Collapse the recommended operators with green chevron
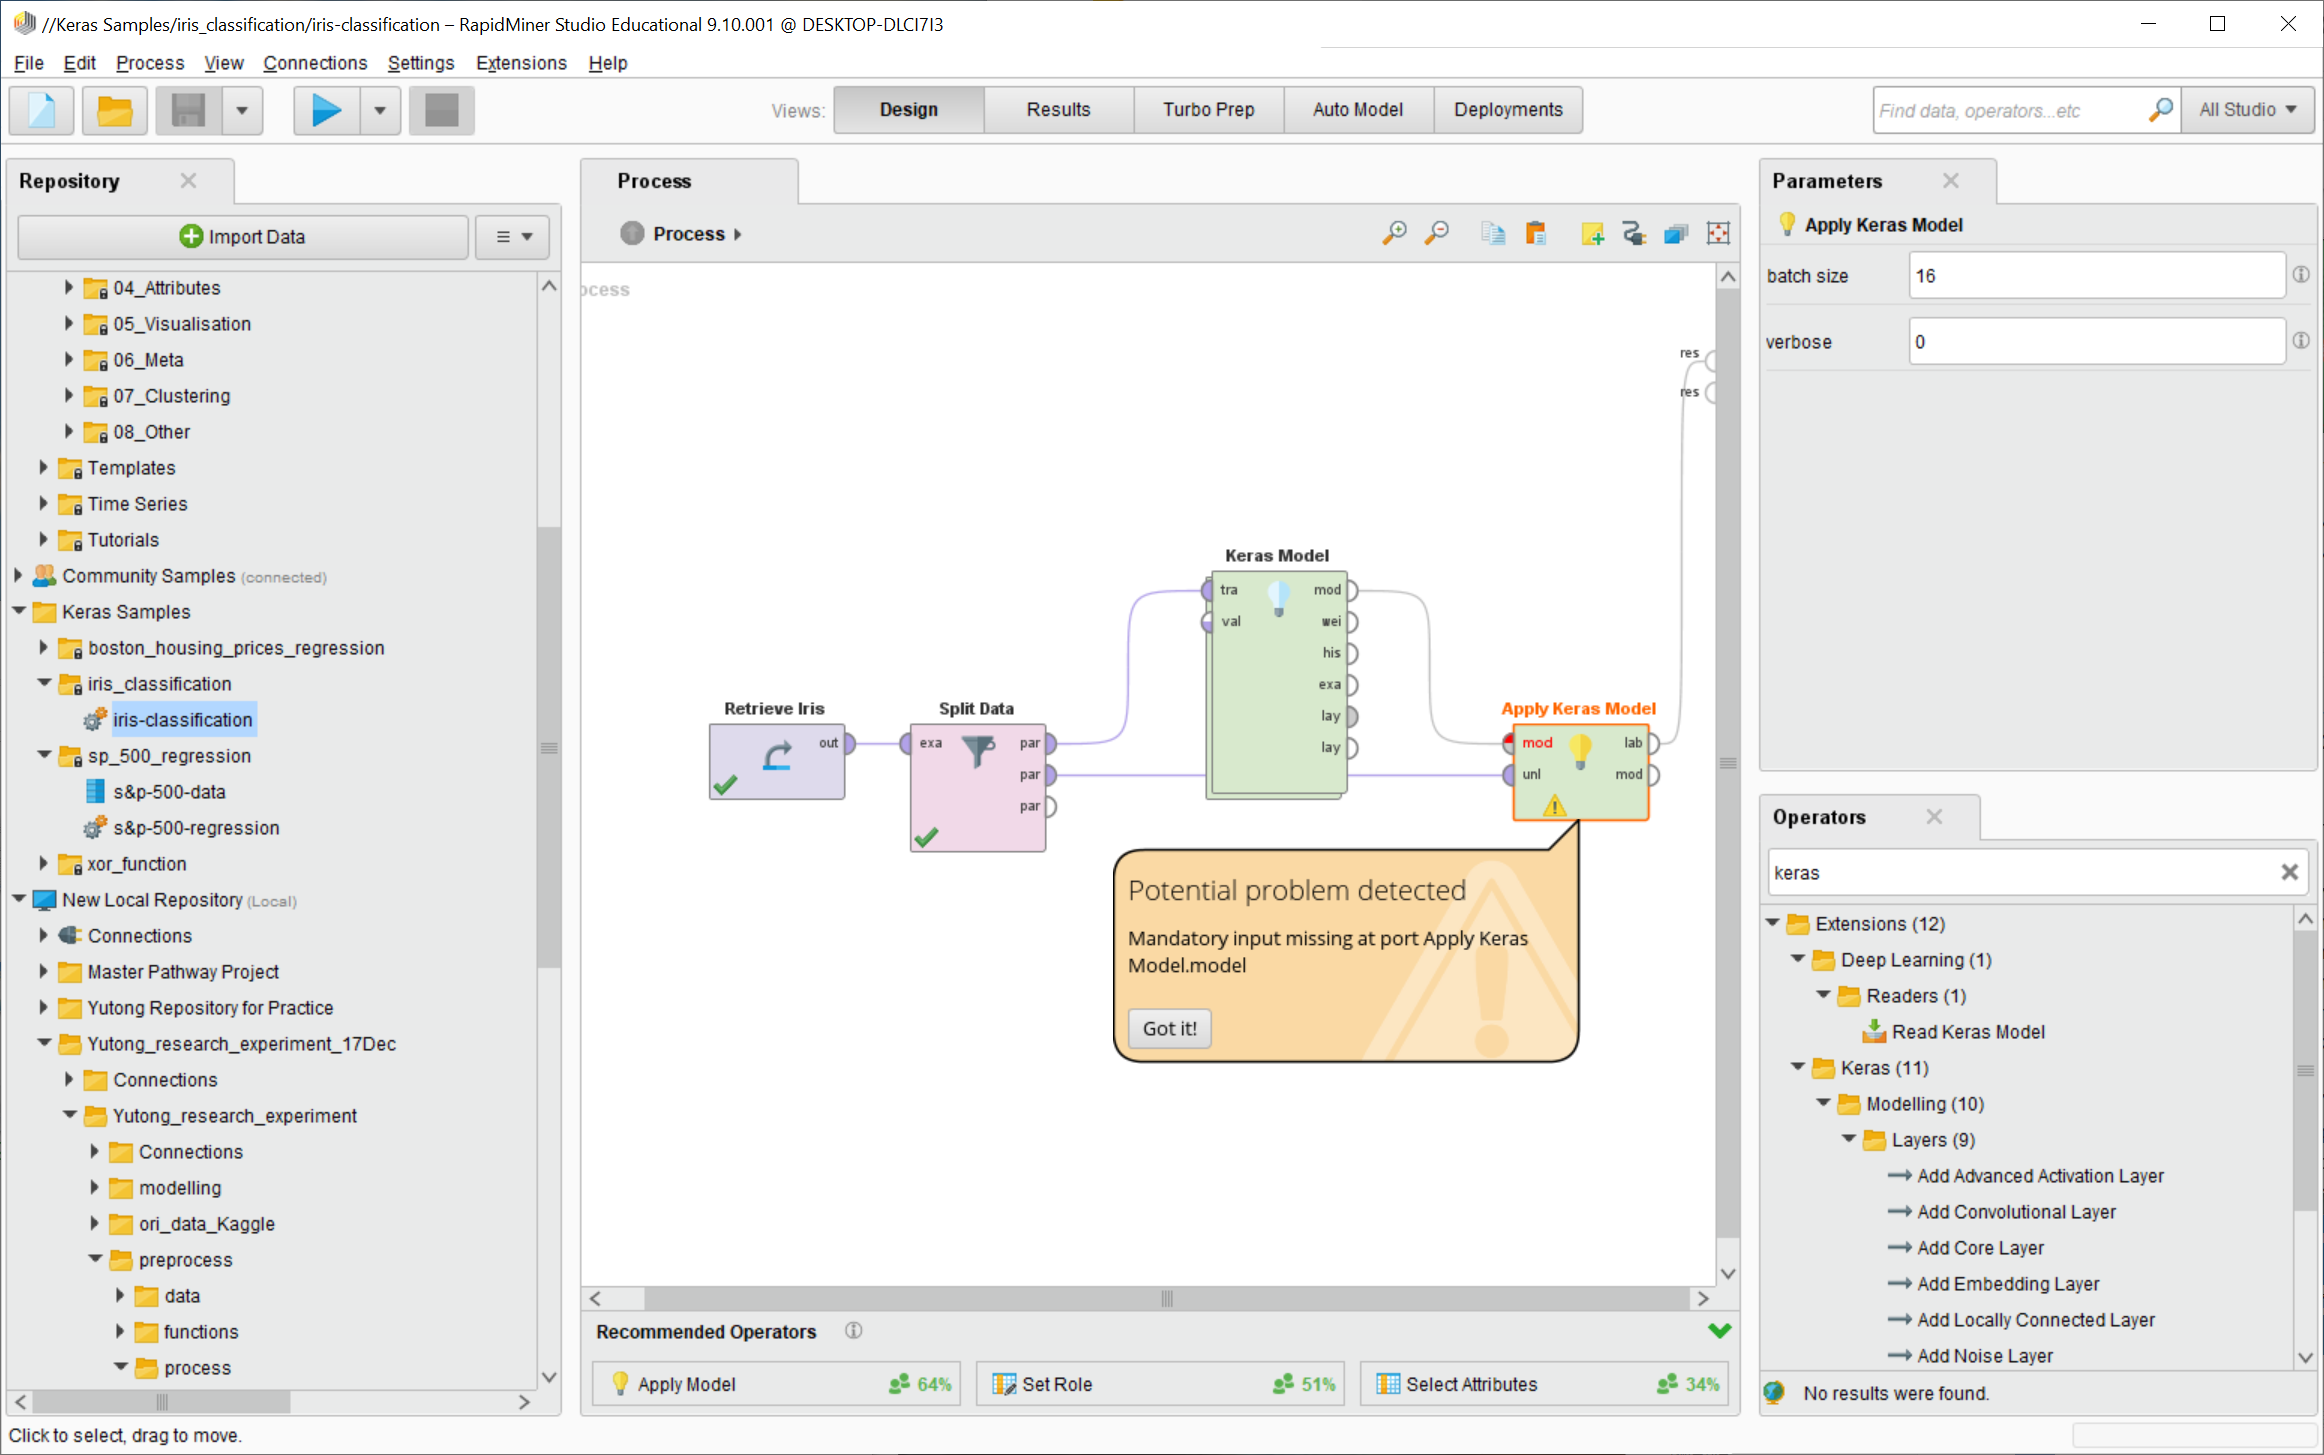 [1720, 1331]
